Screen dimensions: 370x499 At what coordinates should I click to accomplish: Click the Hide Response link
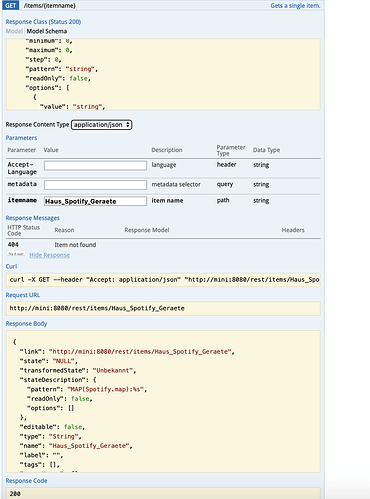click(x=50, y=255)
